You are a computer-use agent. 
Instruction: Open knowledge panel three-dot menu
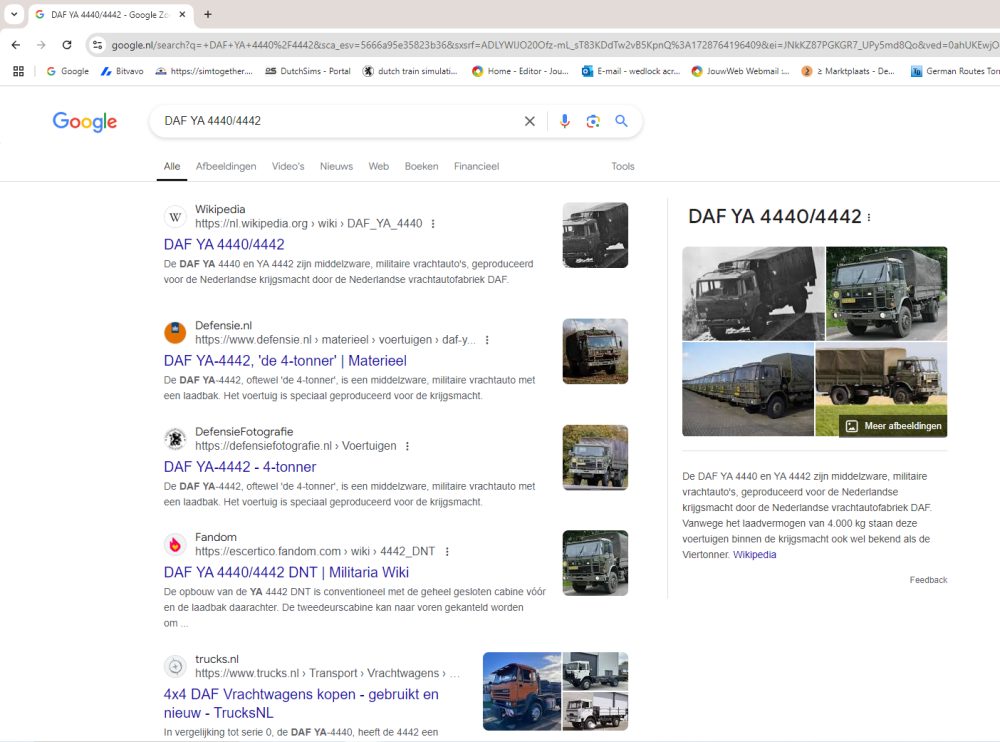(x=869, y=218)
